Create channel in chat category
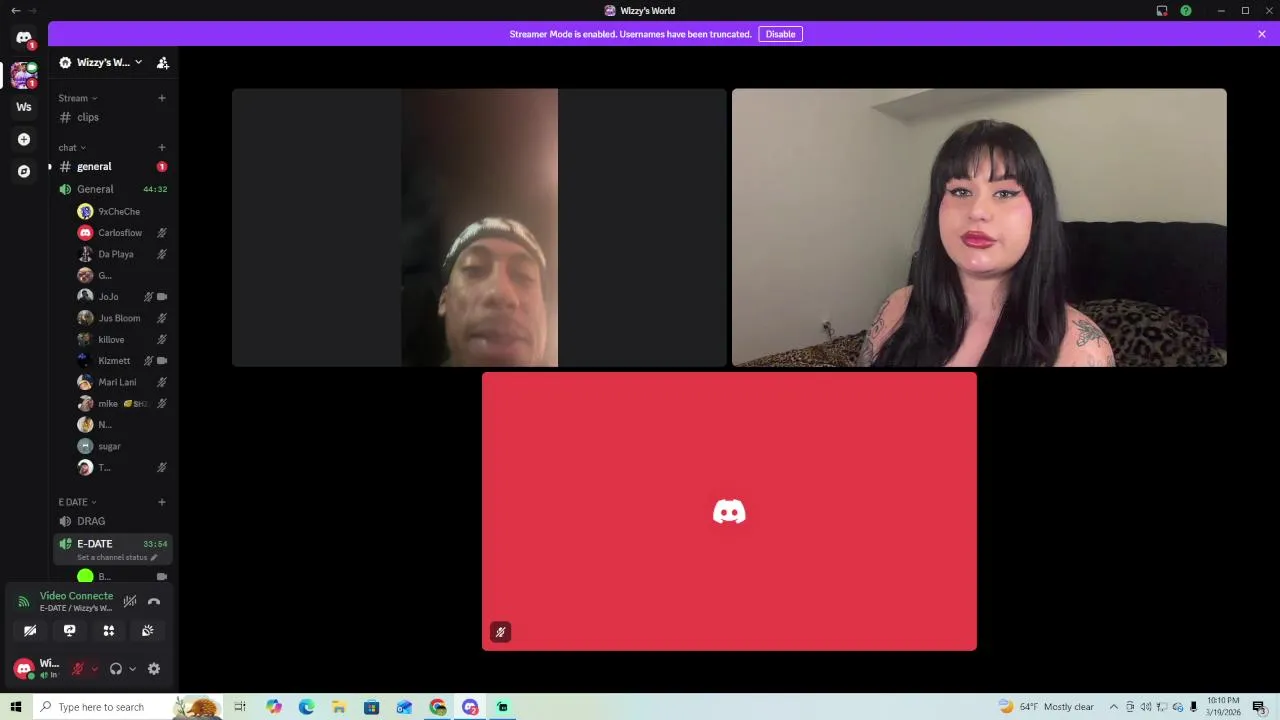Viewport: 1280px width, 720px height. (x=162, y=148)
